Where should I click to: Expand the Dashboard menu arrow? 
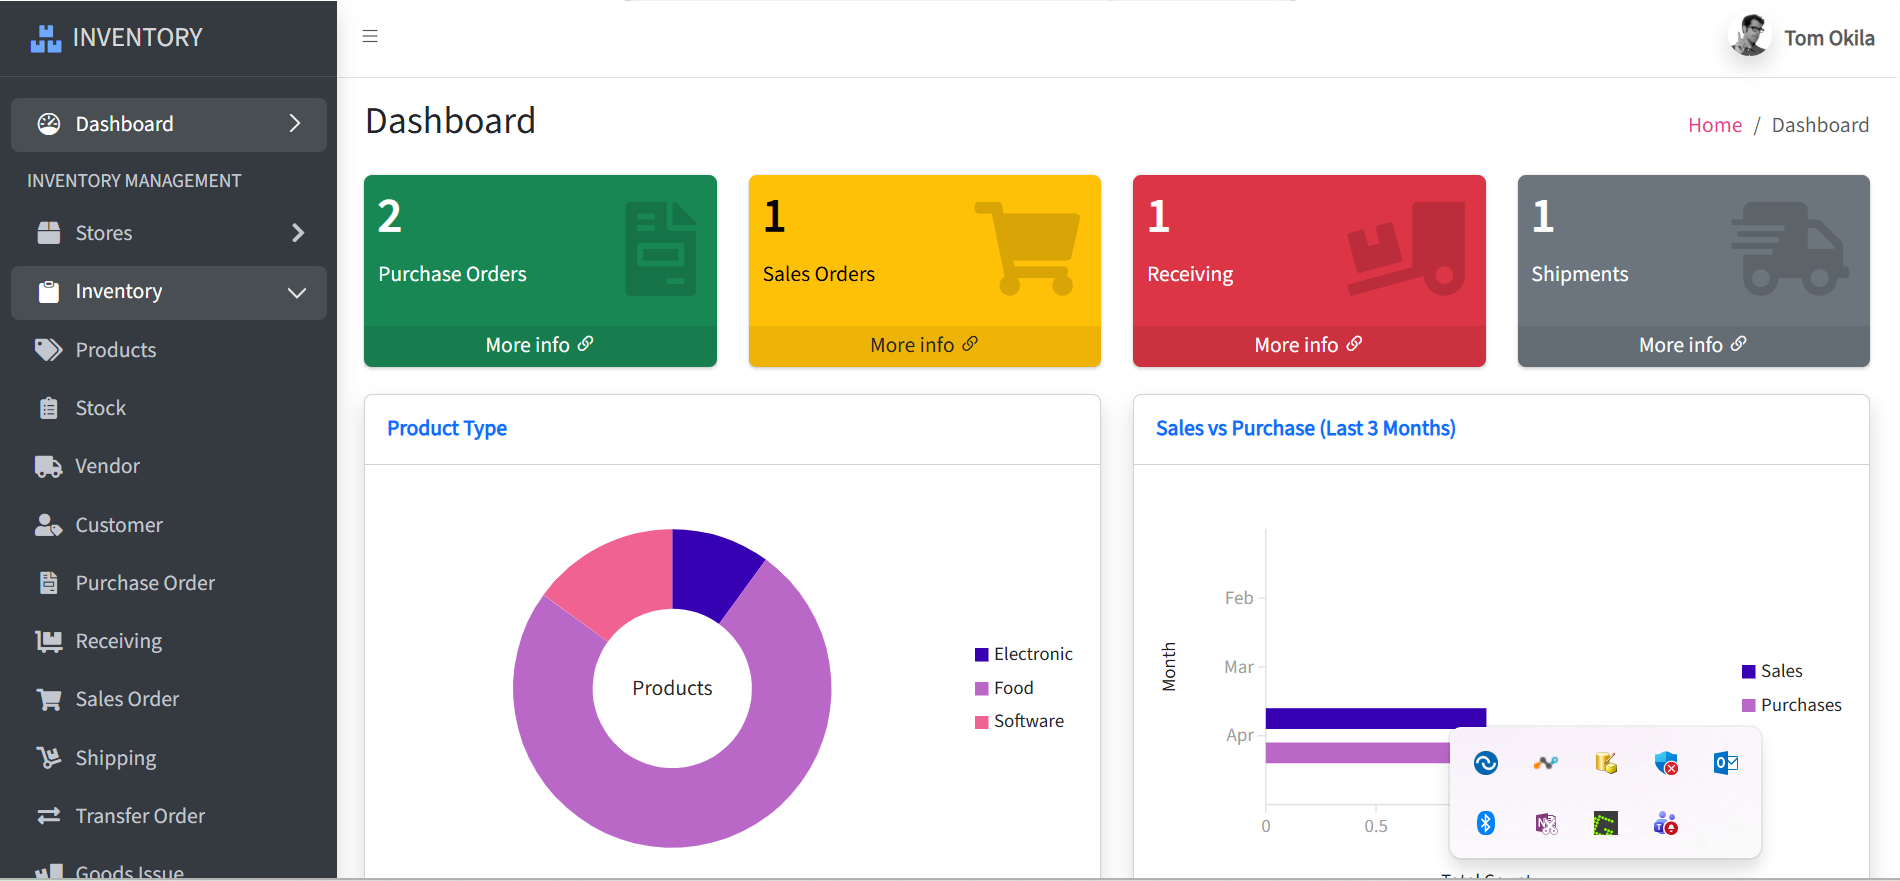[295, 124]
